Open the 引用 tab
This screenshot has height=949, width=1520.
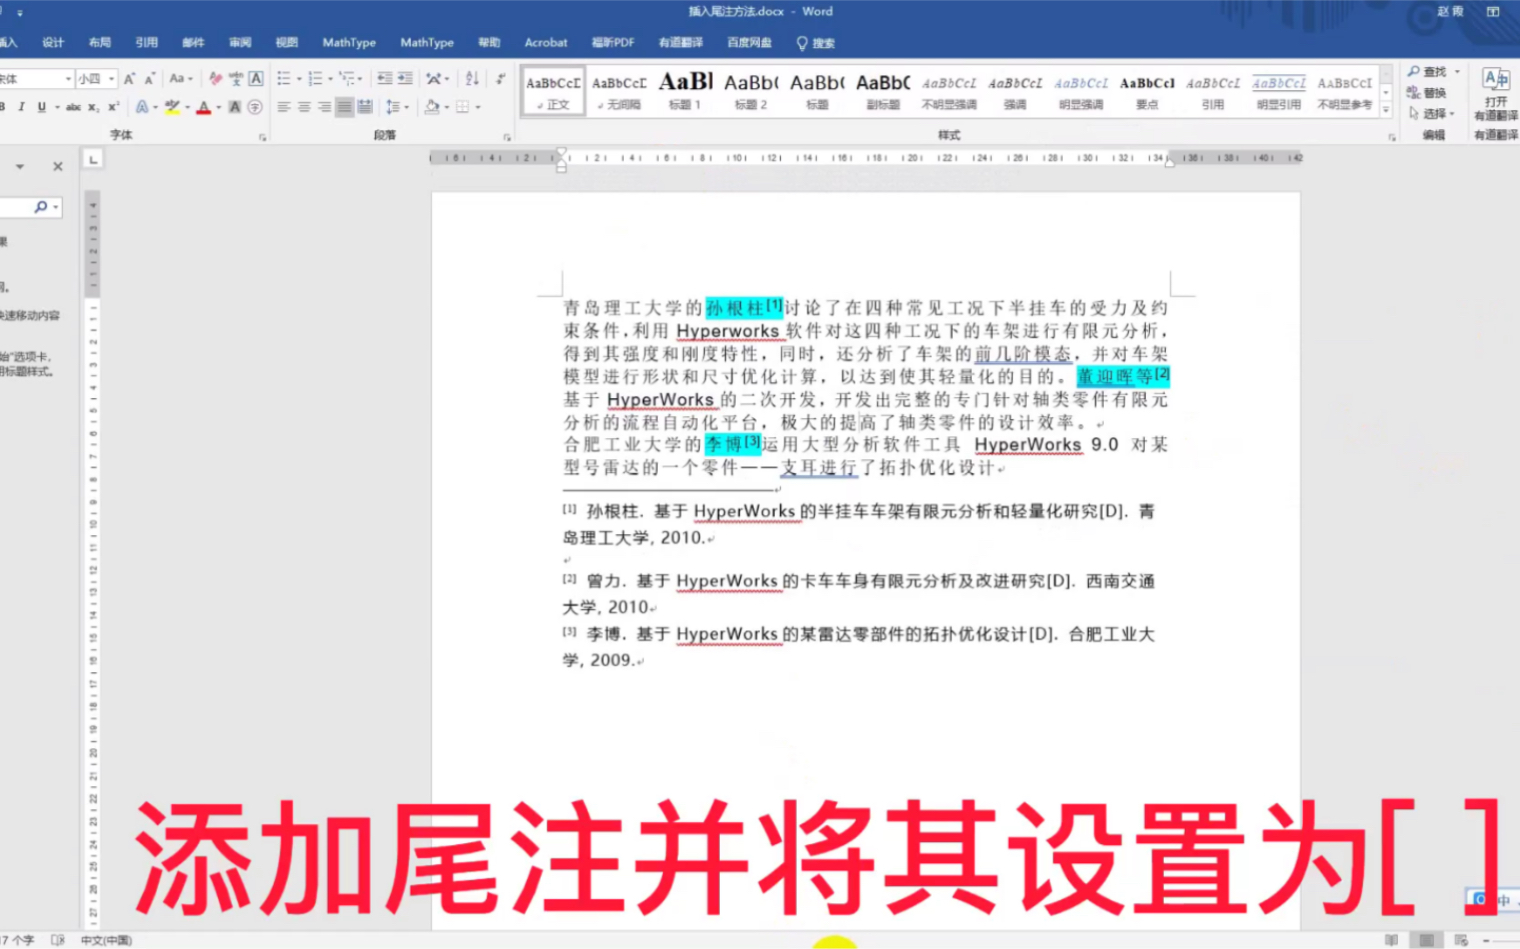[x=147, y=43]
